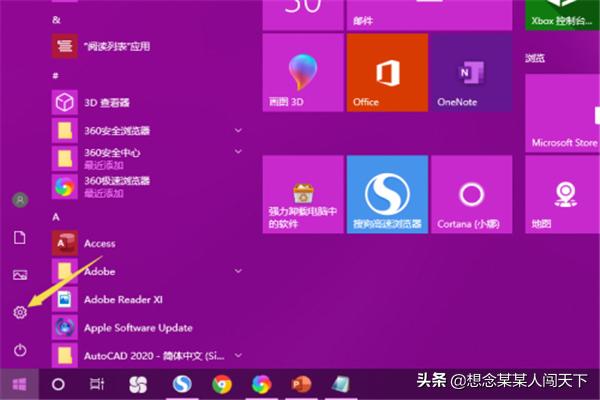Open the calendar tile showing 30
The height and width of the screenshot is (400, 600).
pos(303,15)
